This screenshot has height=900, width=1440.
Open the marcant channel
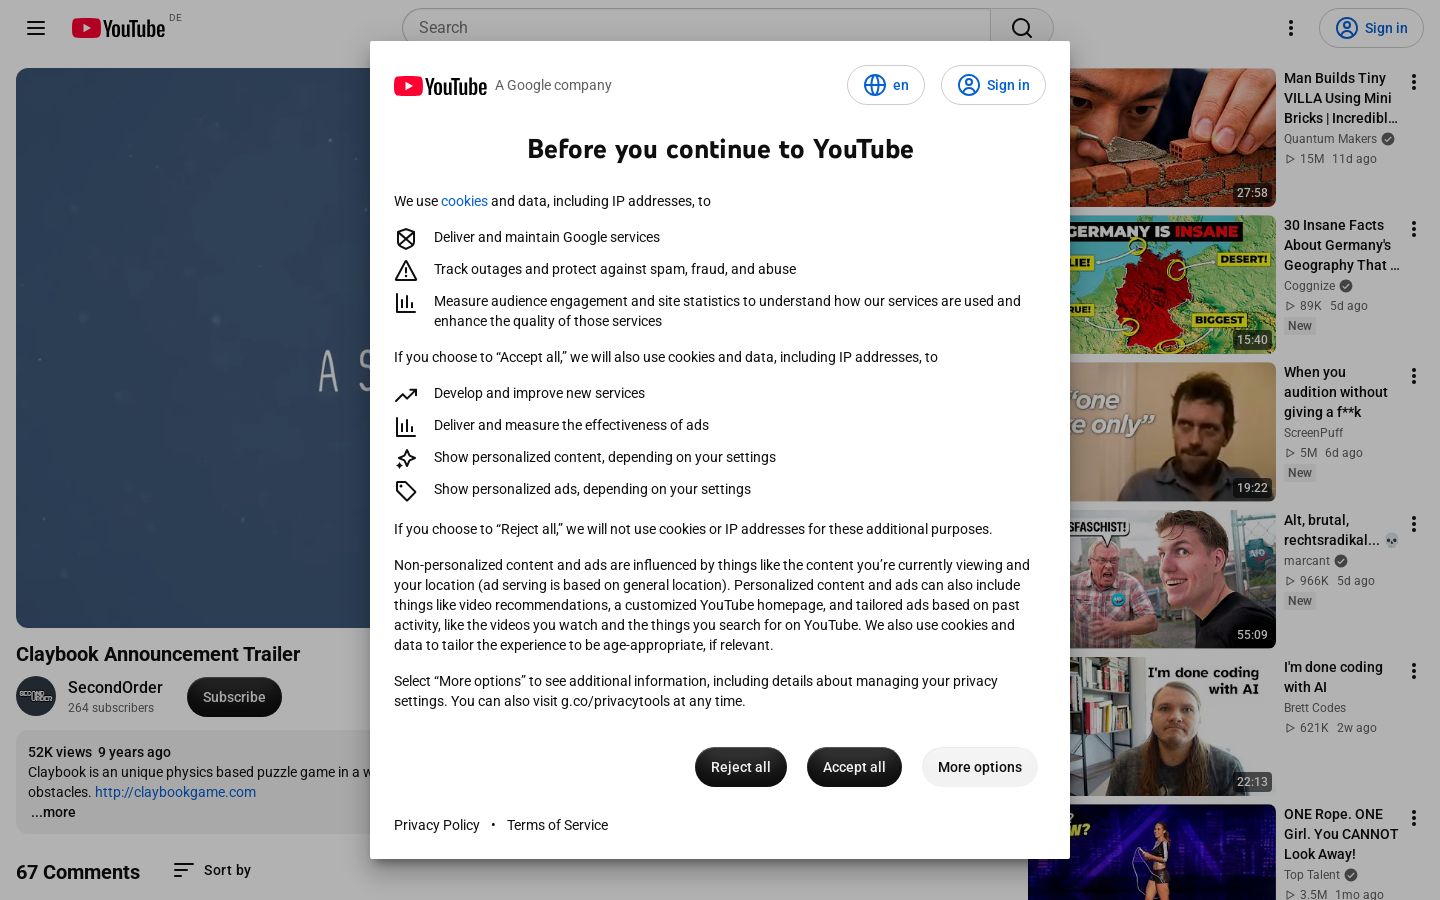(1307, 561)
